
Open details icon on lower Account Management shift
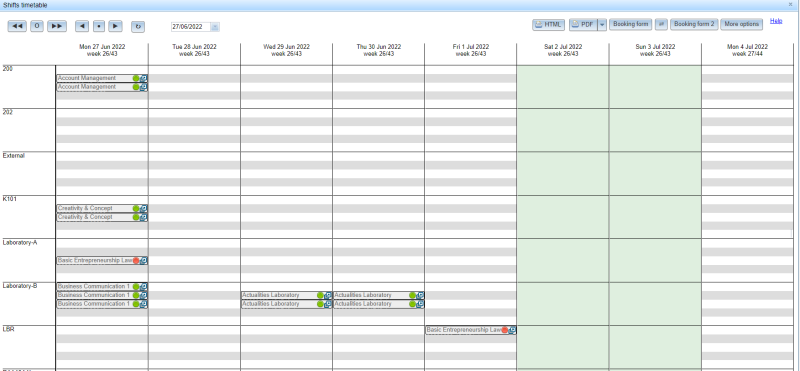pos(144,87)
